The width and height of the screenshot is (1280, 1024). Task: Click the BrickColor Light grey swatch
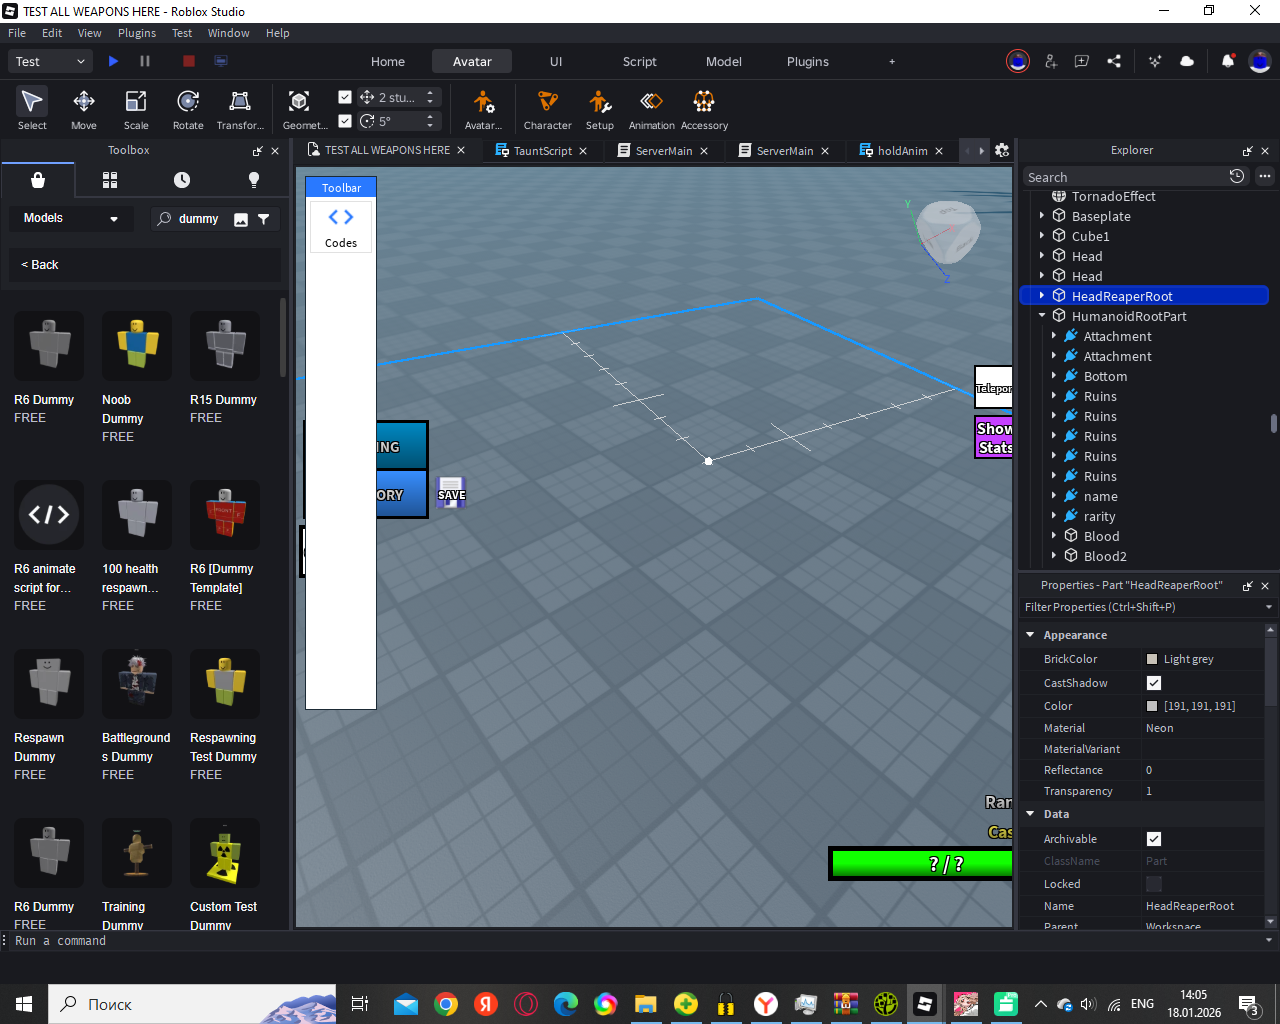[x=1152, y=659]
